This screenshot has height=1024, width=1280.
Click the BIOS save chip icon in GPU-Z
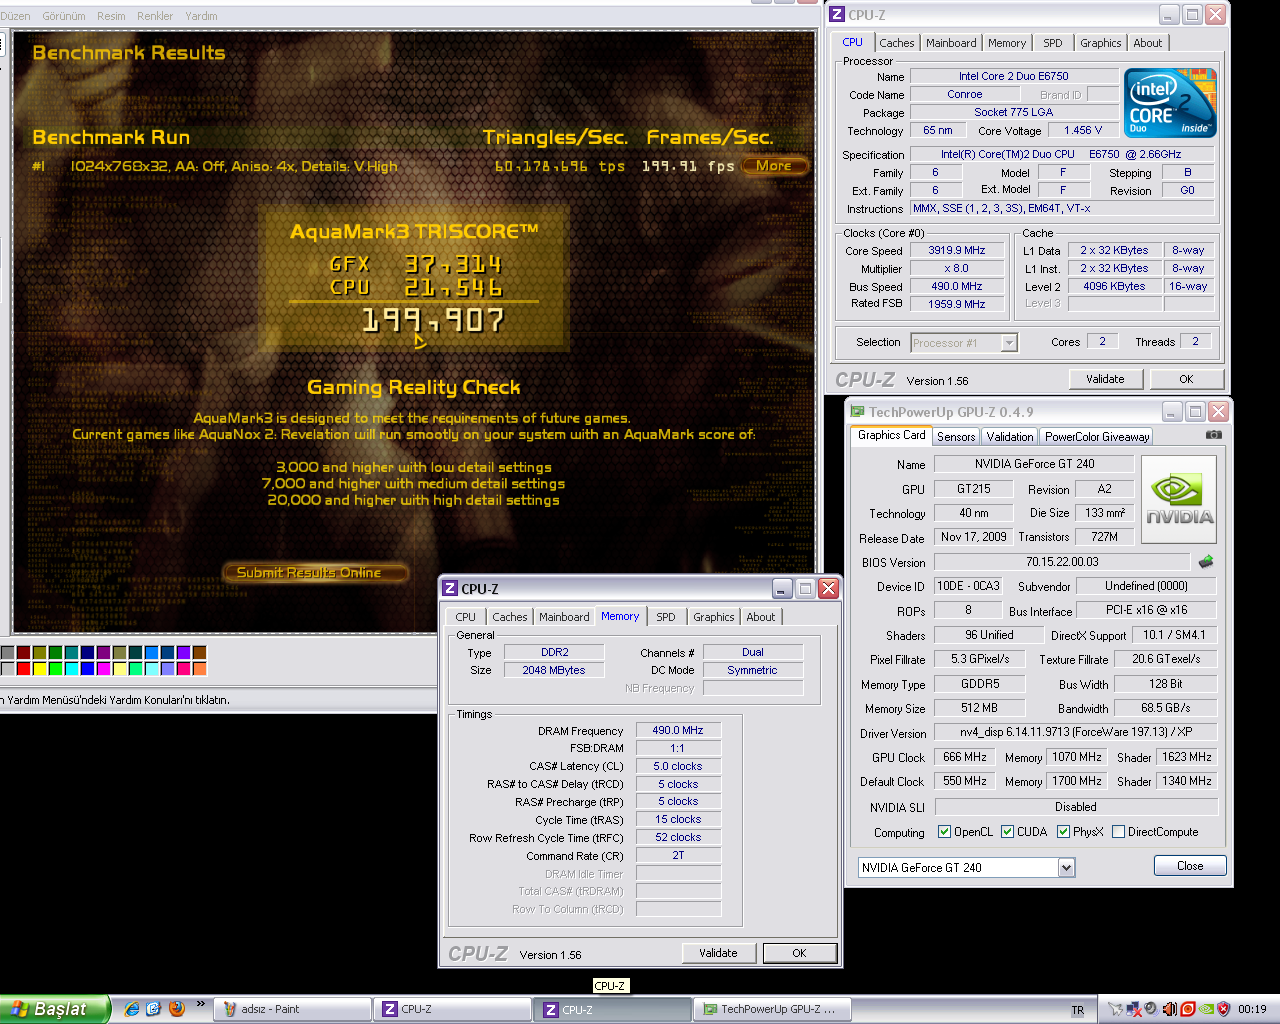pyautogui.click(x=1206, y=562)
